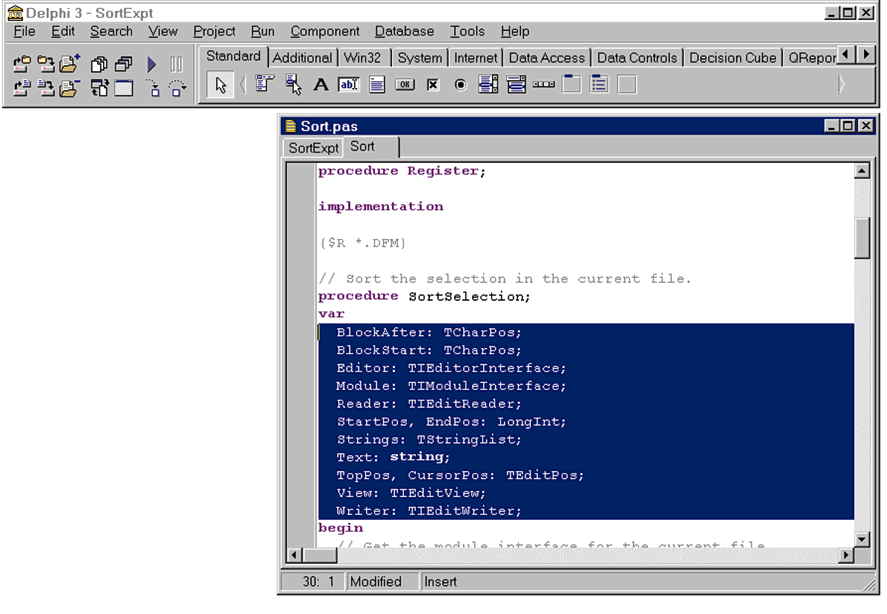The image size is (887, 614).
Task: Click the scroll-right arrow of horizontal scrollbar
Action: click(x=845, y=555)
